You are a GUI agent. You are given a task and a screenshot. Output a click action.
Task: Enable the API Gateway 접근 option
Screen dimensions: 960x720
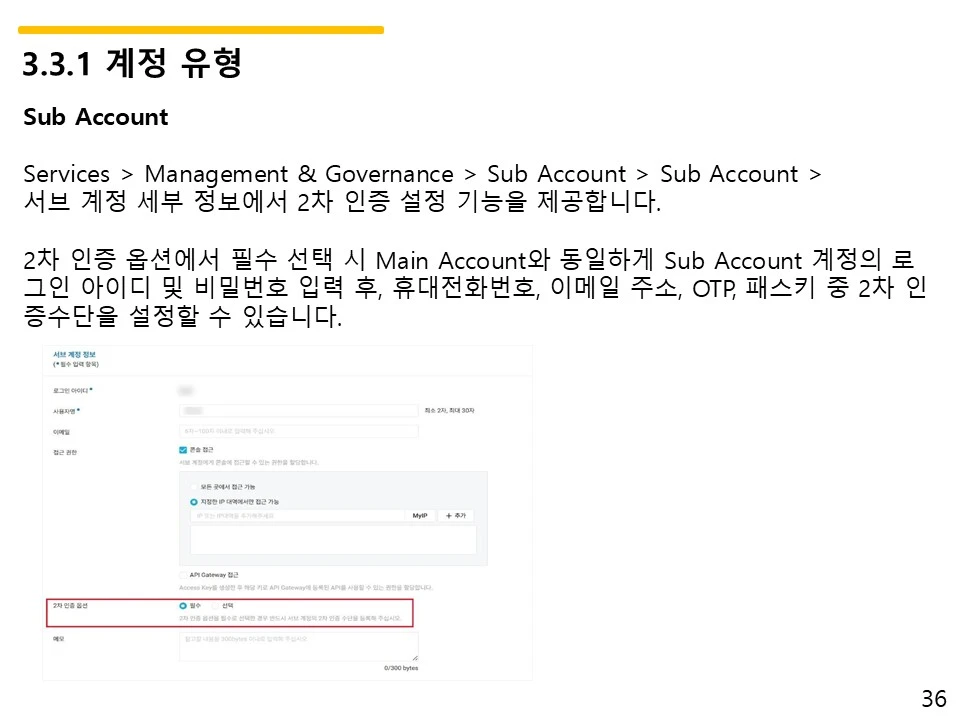pyautogui.click(x=182, y=573)
